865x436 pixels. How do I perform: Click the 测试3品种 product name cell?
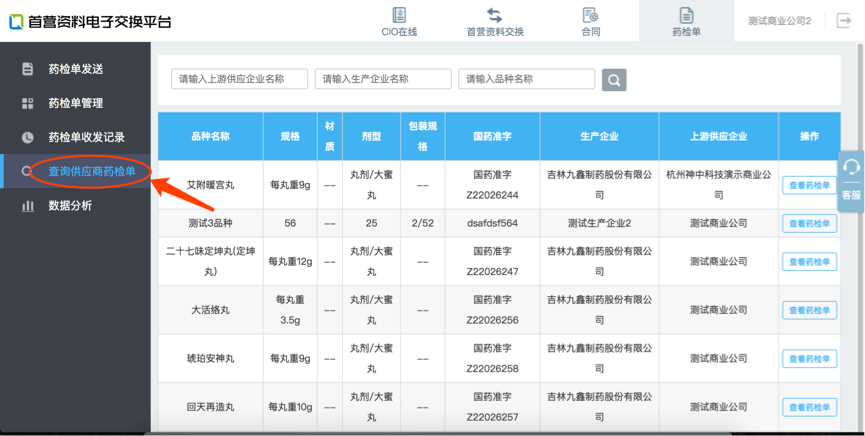tap(210, 224)
